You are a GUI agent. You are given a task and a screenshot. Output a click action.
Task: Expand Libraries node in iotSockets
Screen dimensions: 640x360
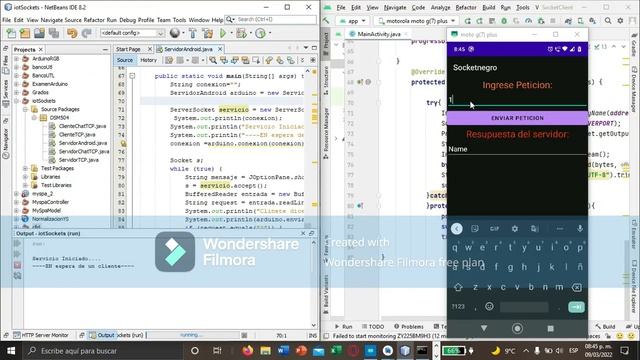tap(25, 177)
